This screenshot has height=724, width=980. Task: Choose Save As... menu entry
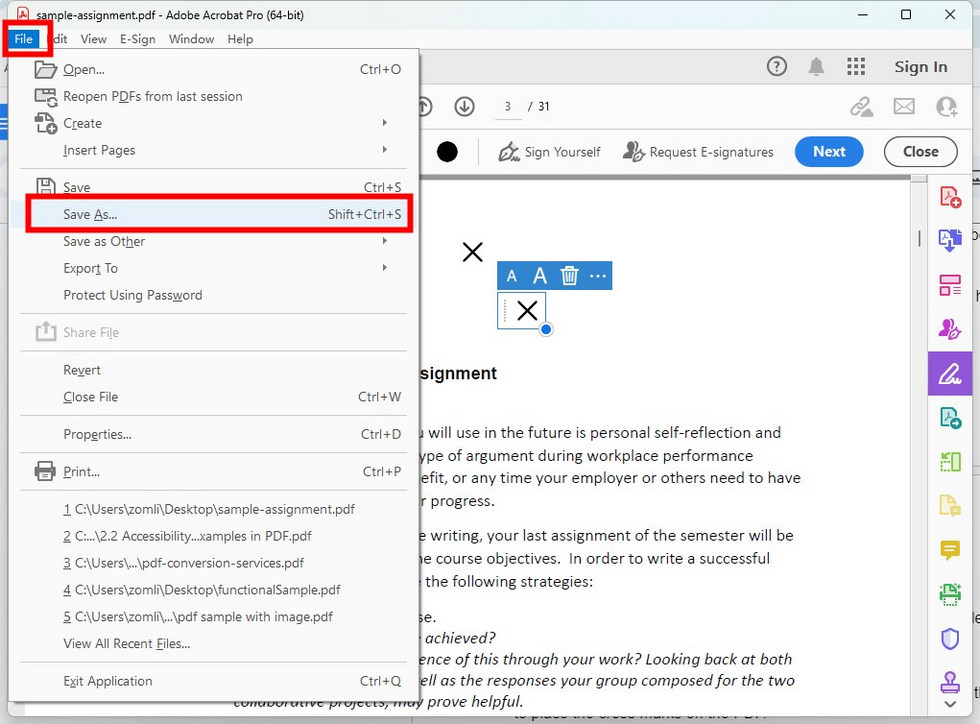tap(214, 214)
